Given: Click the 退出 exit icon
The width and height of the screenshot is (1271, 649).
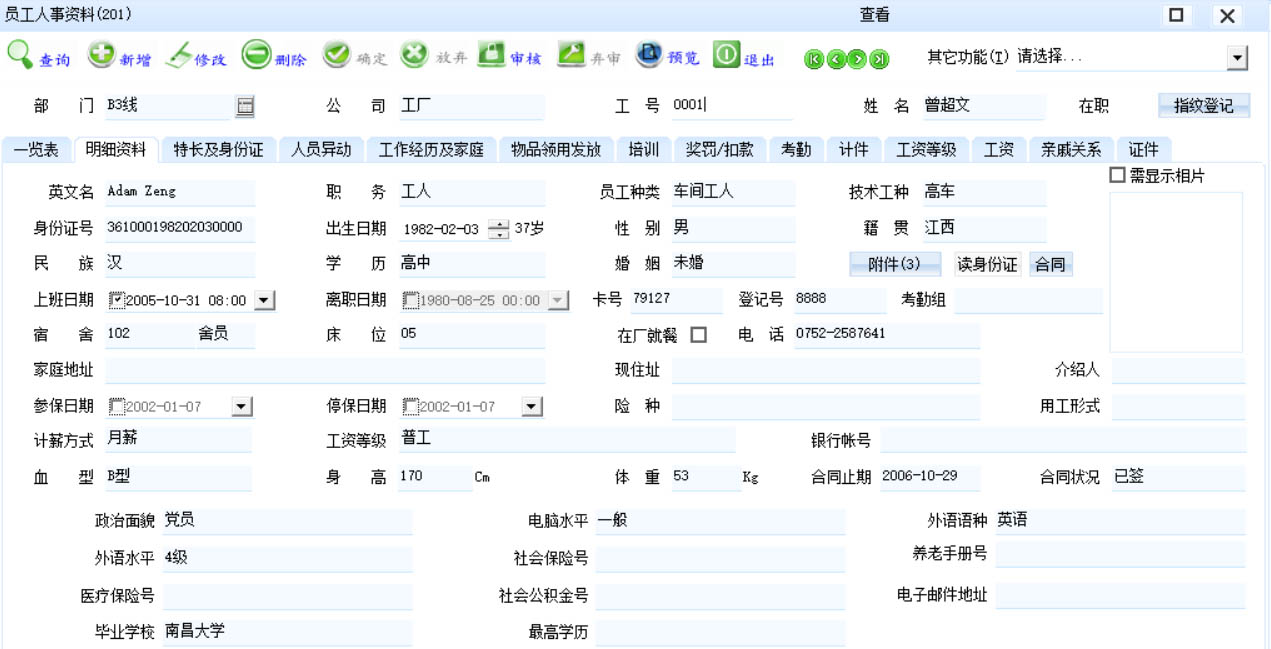Looking at the screenshot, I should click(726, 55).
